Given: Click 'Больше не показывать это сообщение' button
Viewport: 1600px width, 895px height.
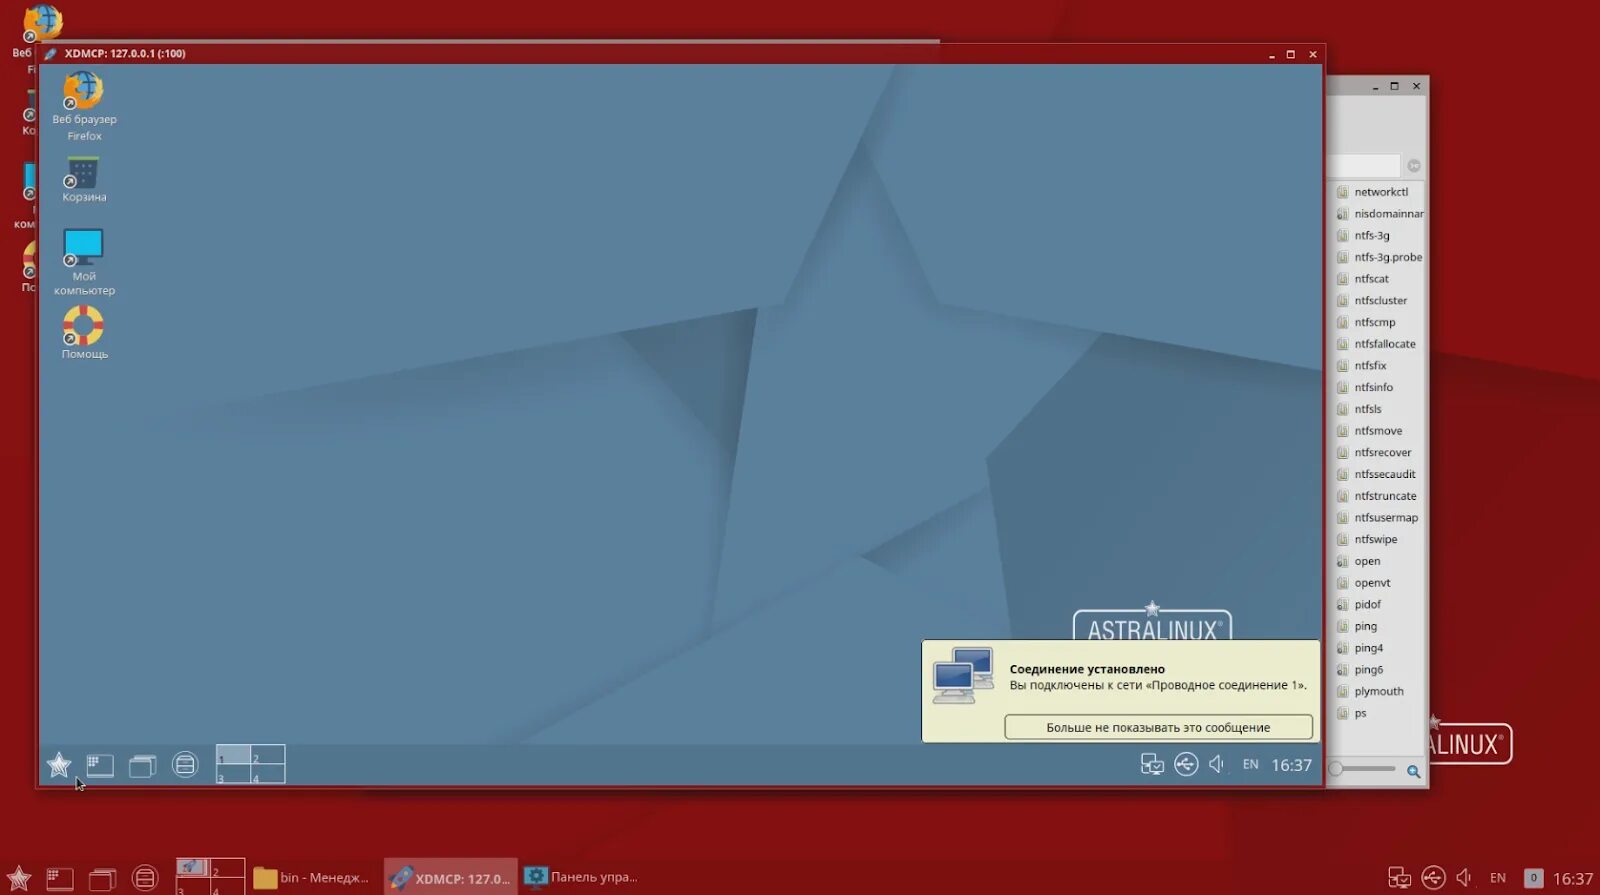Looking at the screenshot, I should pyautogui.click(x=1158, y=727).
